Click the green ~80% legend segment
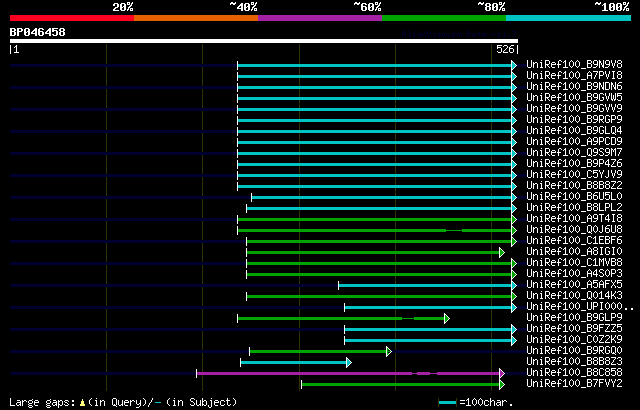Viewport: 640px width, 410px height. 444,18
